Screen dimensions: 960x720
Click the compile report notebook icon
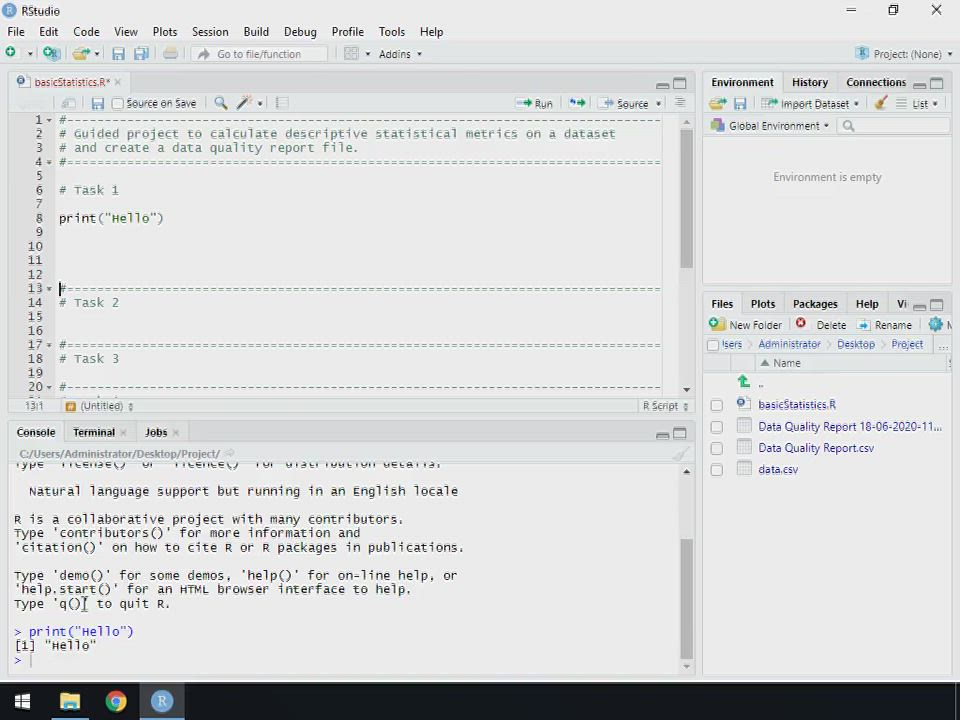pos(282,103)
